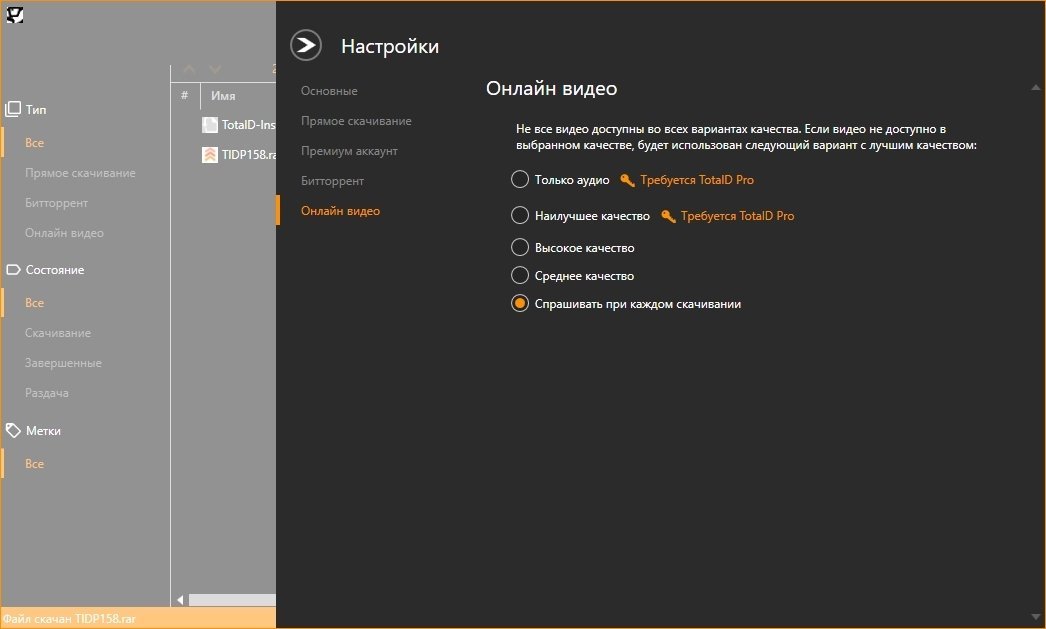The width and height of the screenshot is (1046, 629).
Task: Click Требуется TotalID Pro link beside Только аудио
Action: click(697, 180)
